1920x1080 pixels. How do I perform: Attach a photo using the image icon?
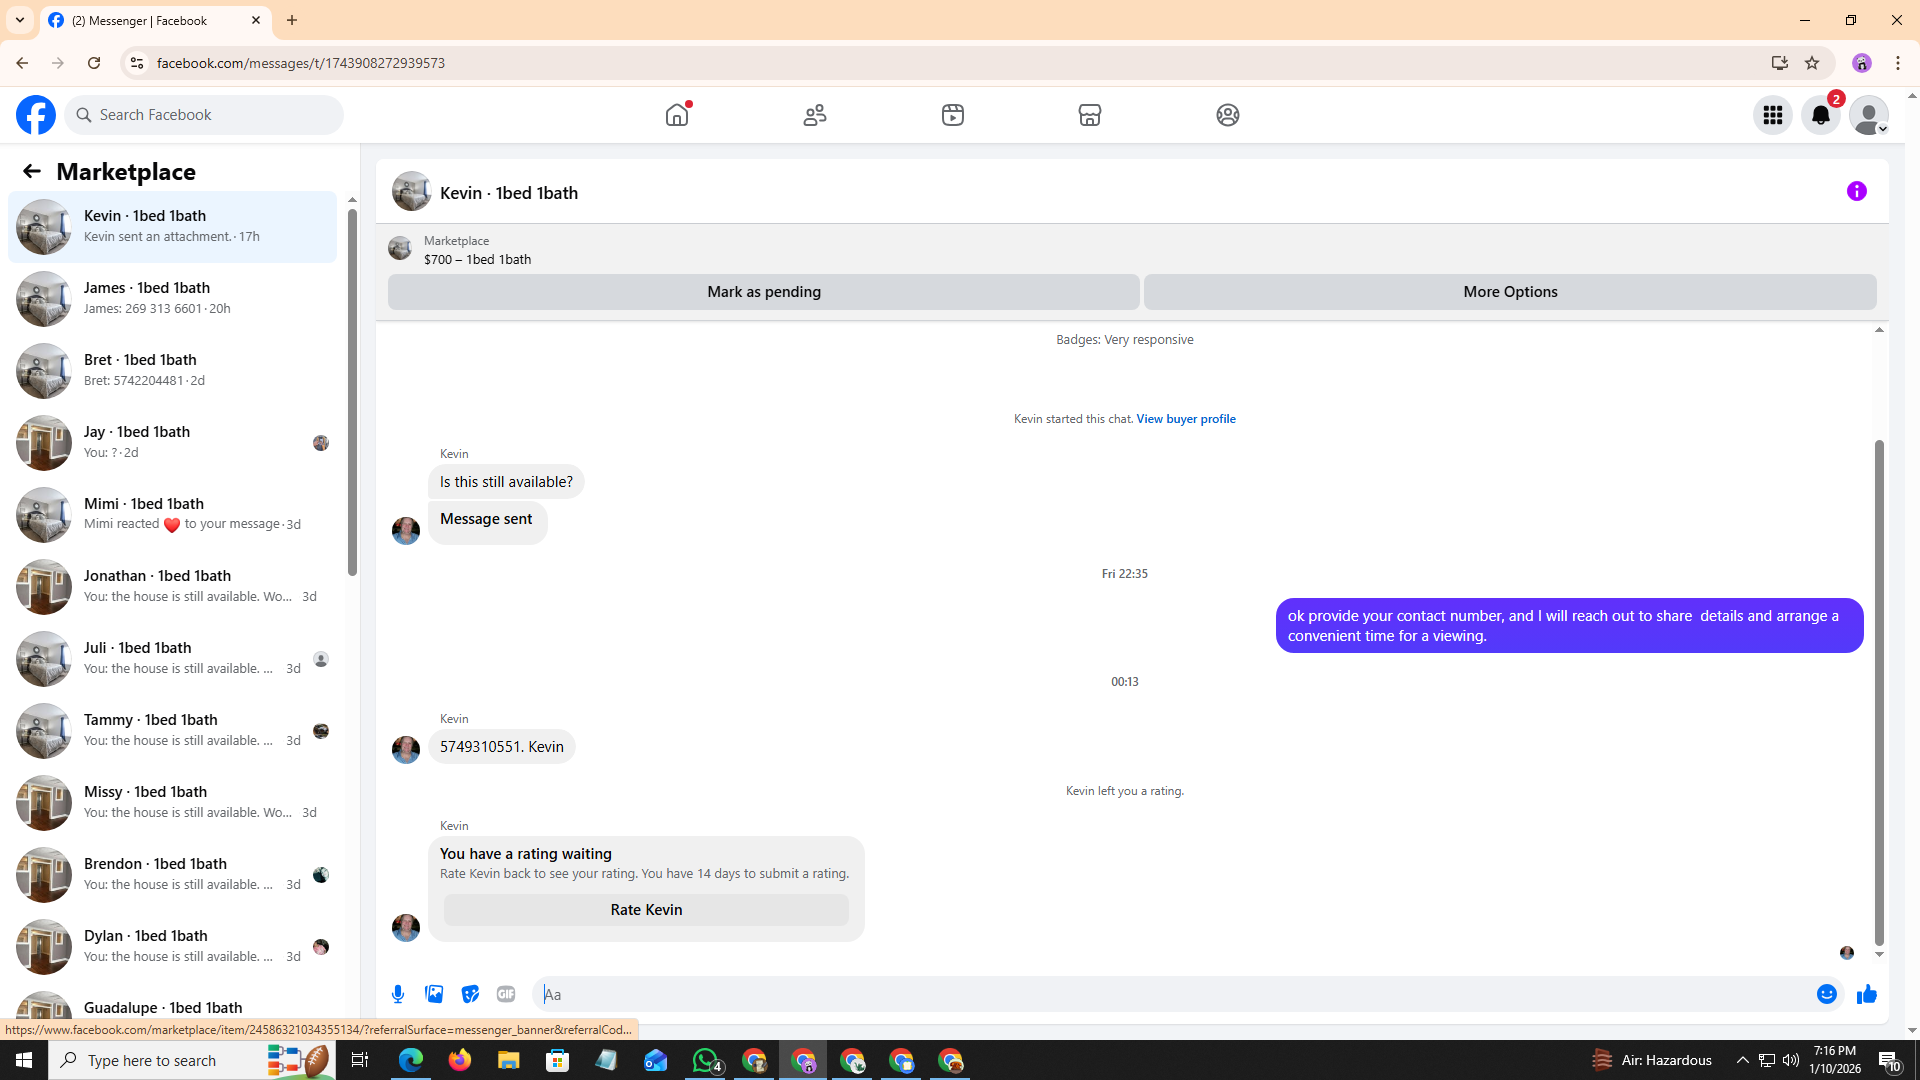pyautogui.click(x=434, y=994)
